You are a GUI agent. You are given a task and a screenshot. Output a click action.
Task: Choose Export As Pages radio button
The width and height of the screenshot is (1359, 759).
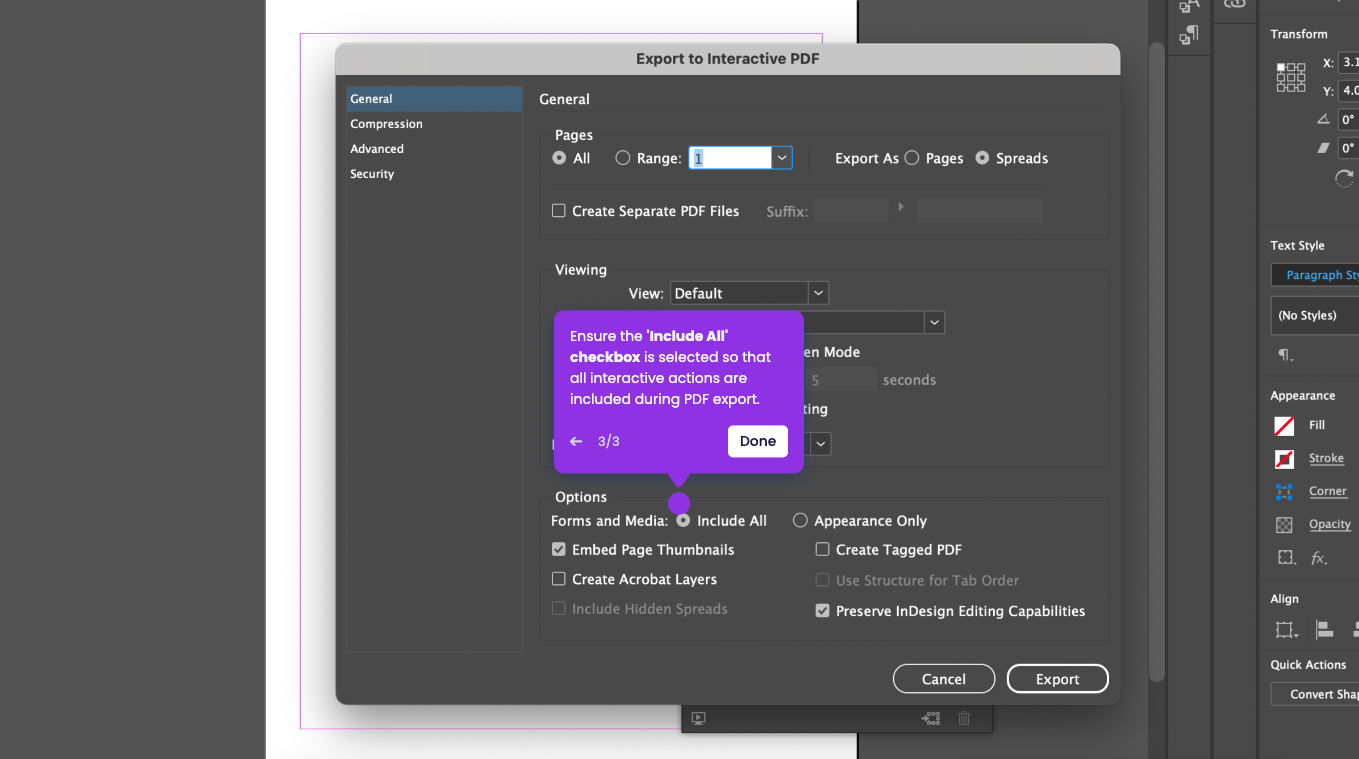point(912,158)
